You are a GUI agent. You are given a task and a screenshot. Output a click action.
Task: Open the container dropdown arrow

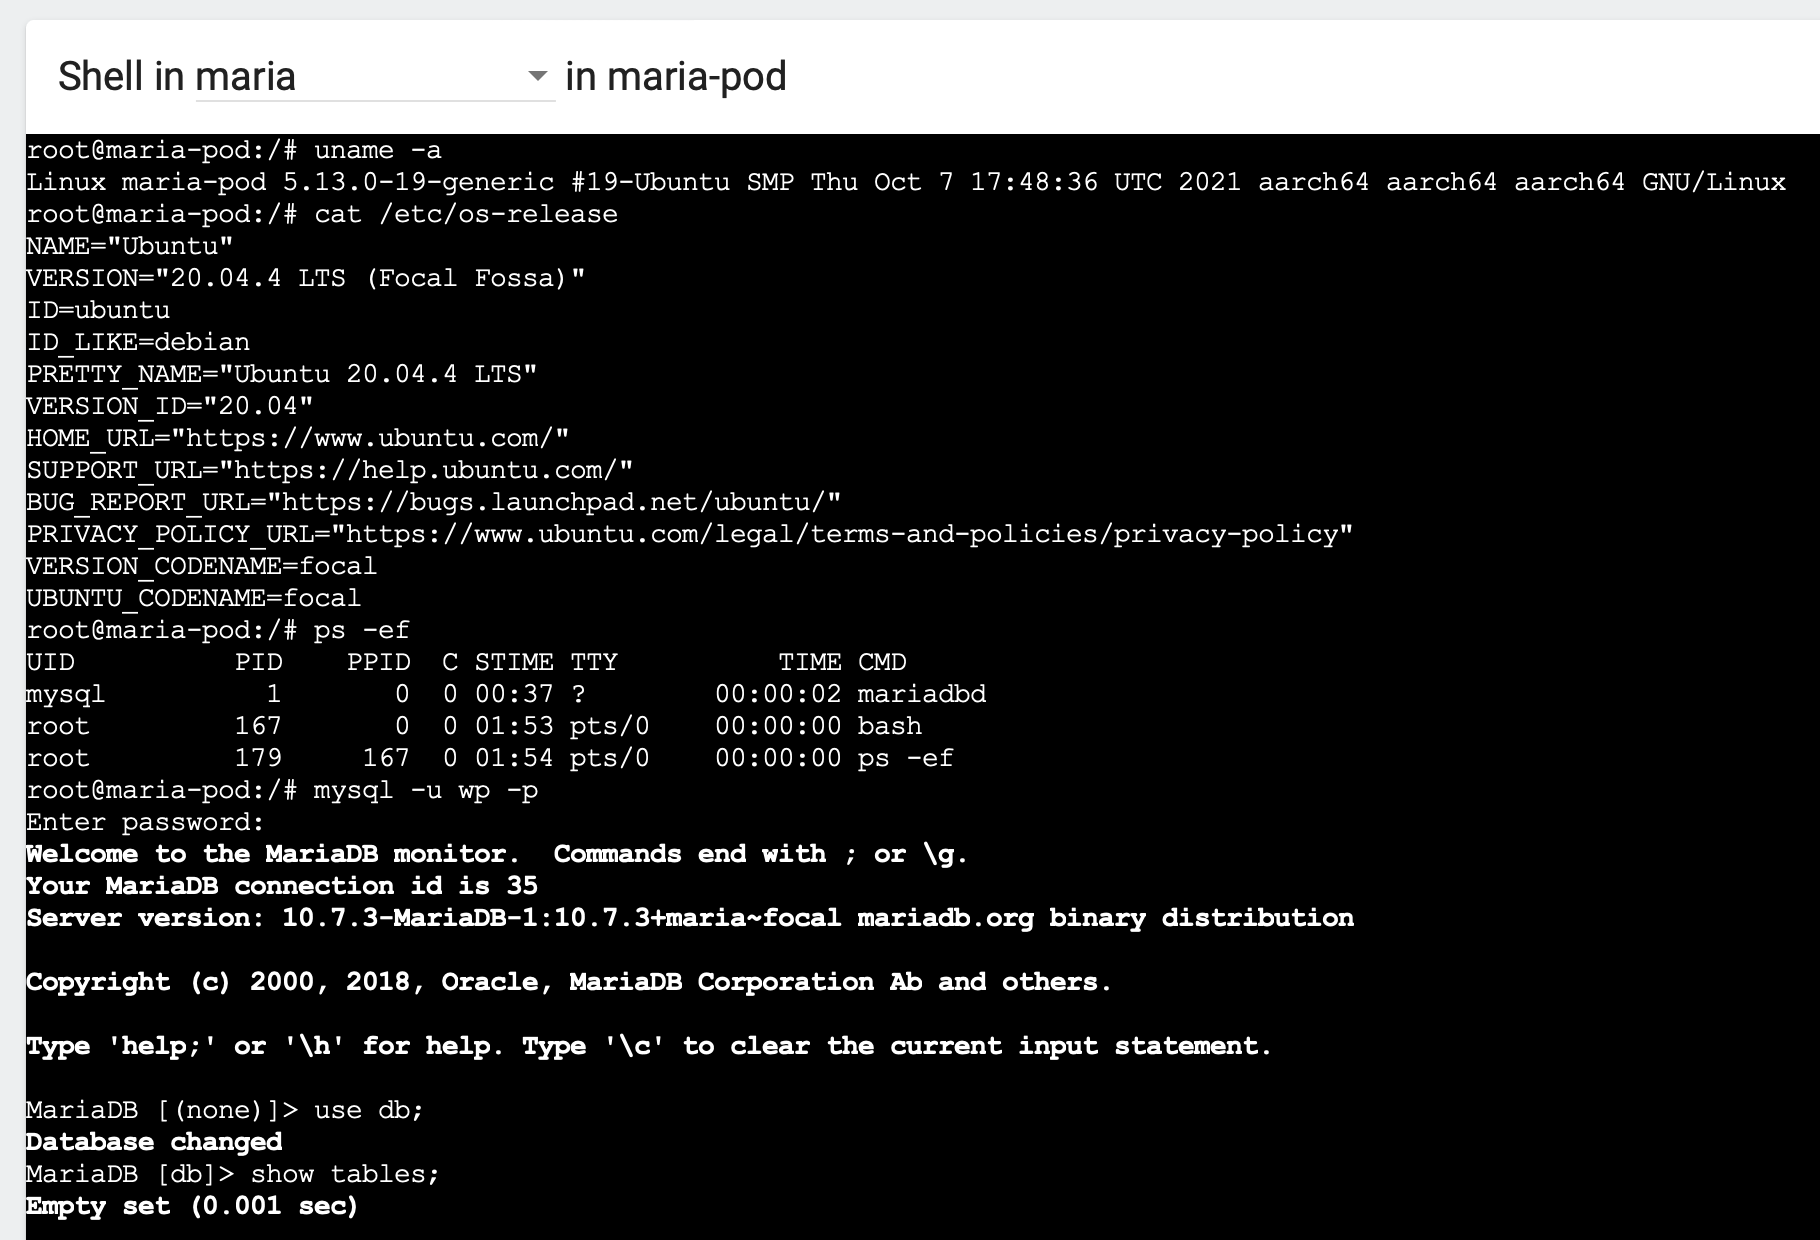point(537,77)
